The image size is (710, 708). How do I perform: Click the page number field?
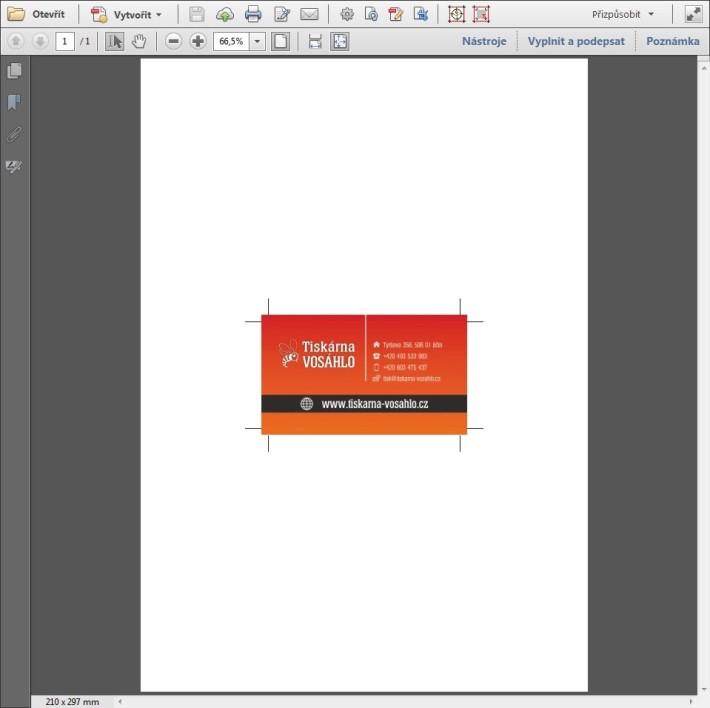coord(65,41)
